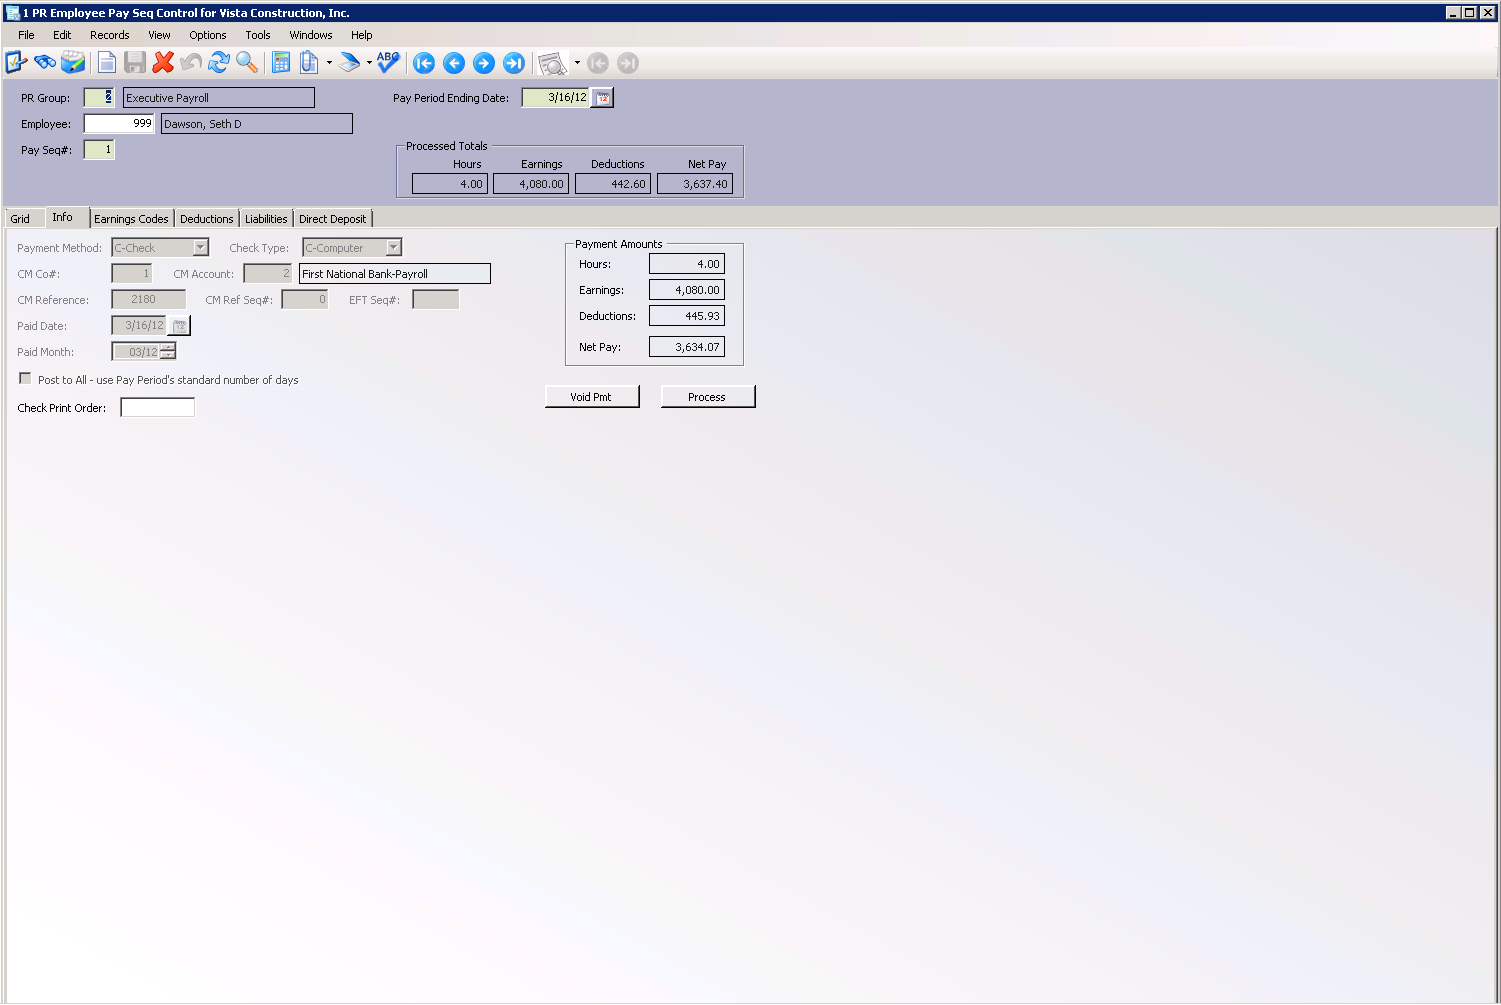
Task: Refresh the record with the blue arrows icon
Action: point(219,63)
